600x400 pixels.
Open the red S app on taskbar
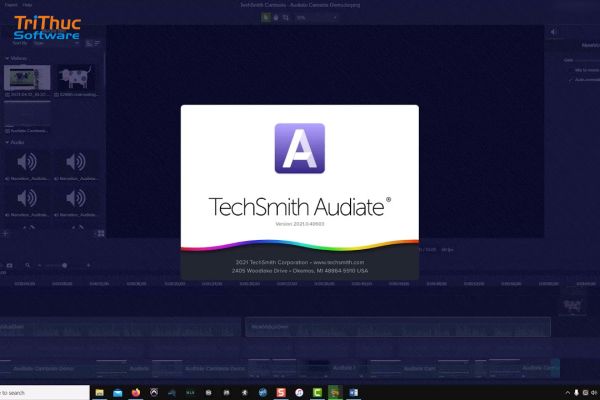[281, 393]
